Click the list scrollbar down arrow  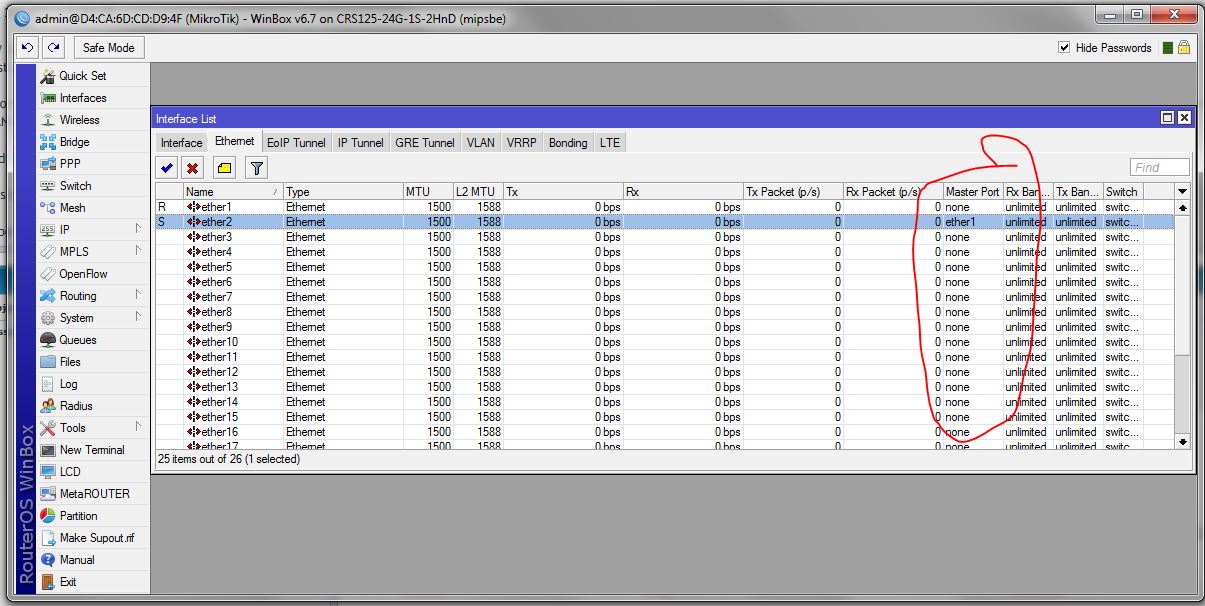[x=1183, y=441]
